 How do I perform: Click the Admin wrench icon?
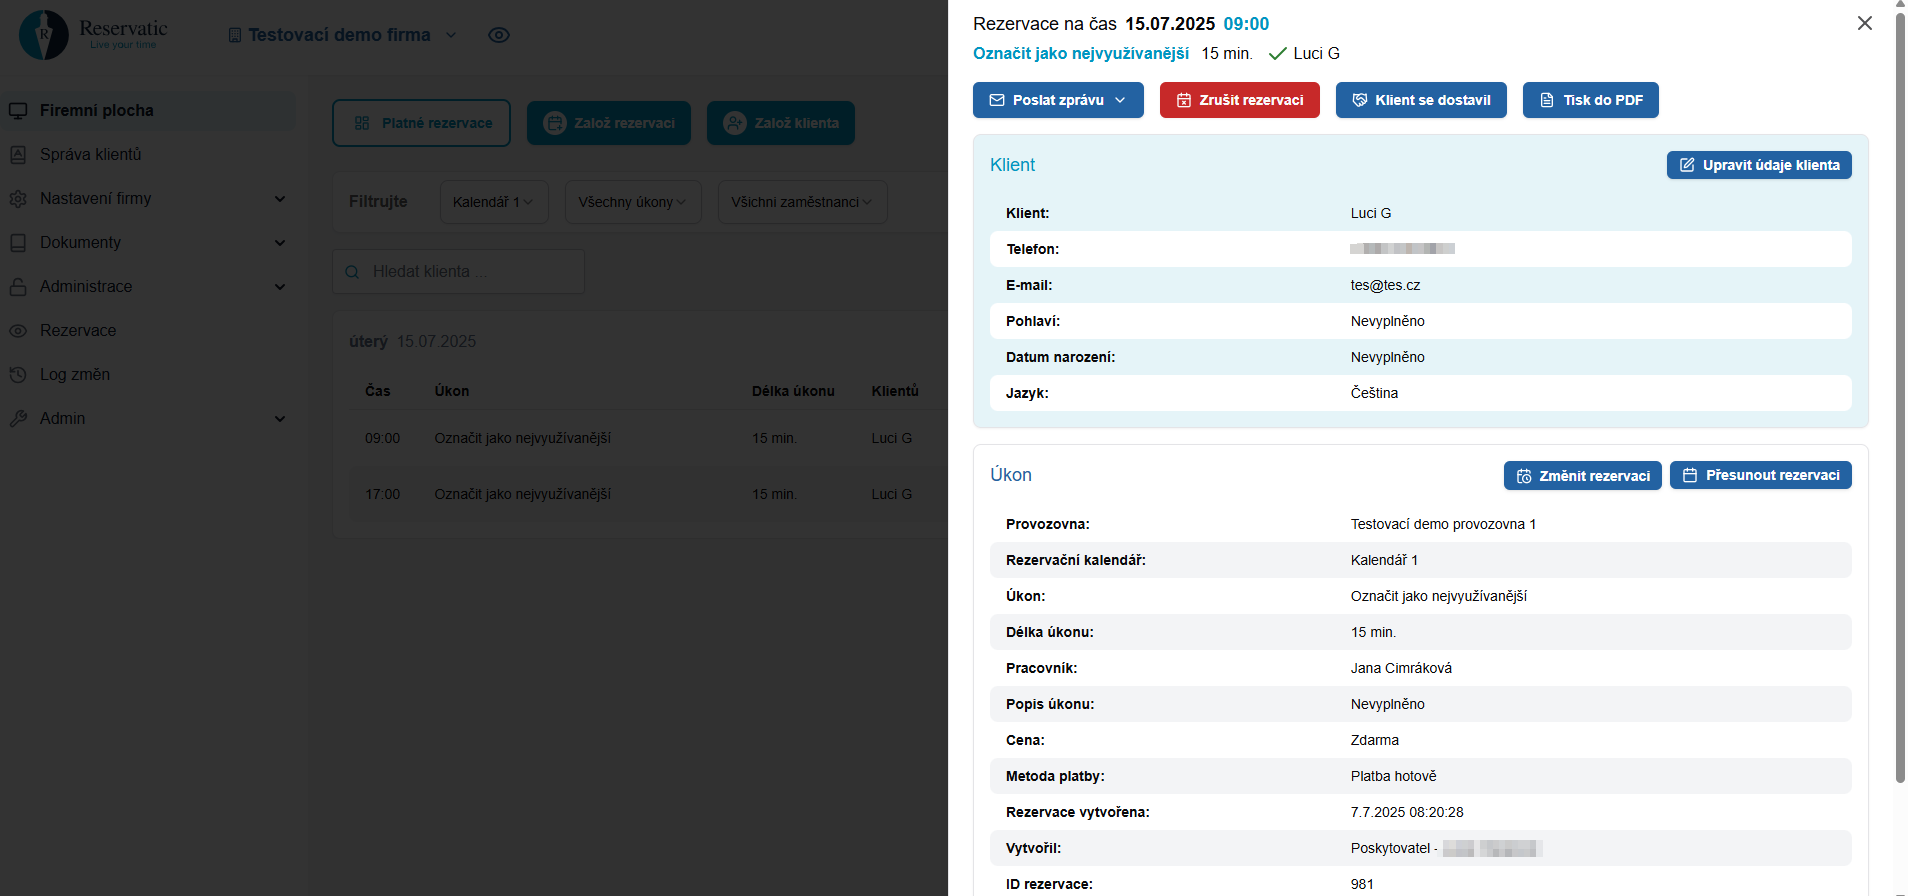(18, 418)
